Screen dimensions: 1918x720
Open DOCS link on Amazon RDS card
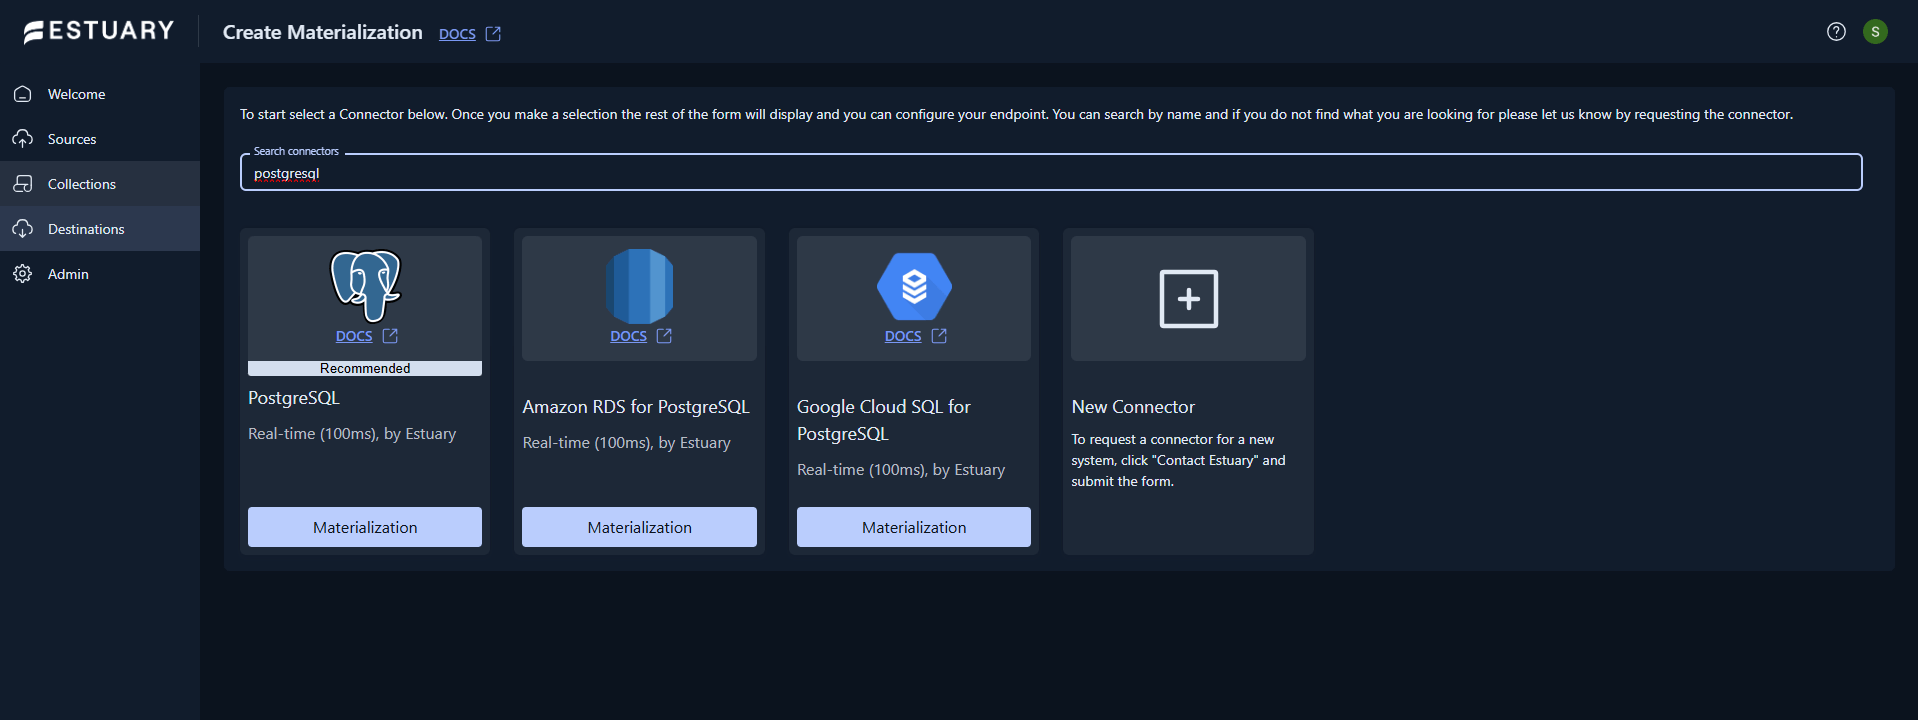pyautogui.click(x=628, y=336)
